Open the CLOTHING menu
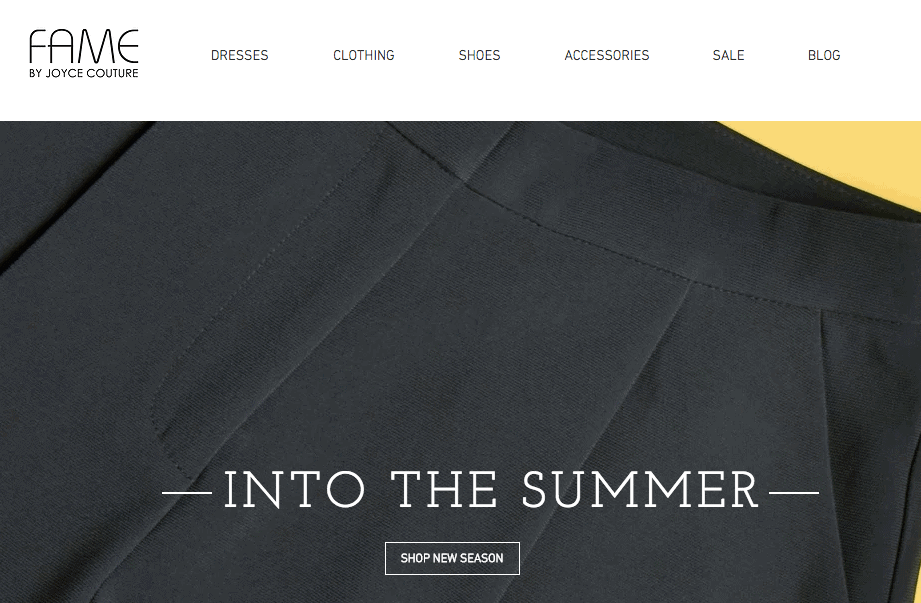 [x=364, y=55]
